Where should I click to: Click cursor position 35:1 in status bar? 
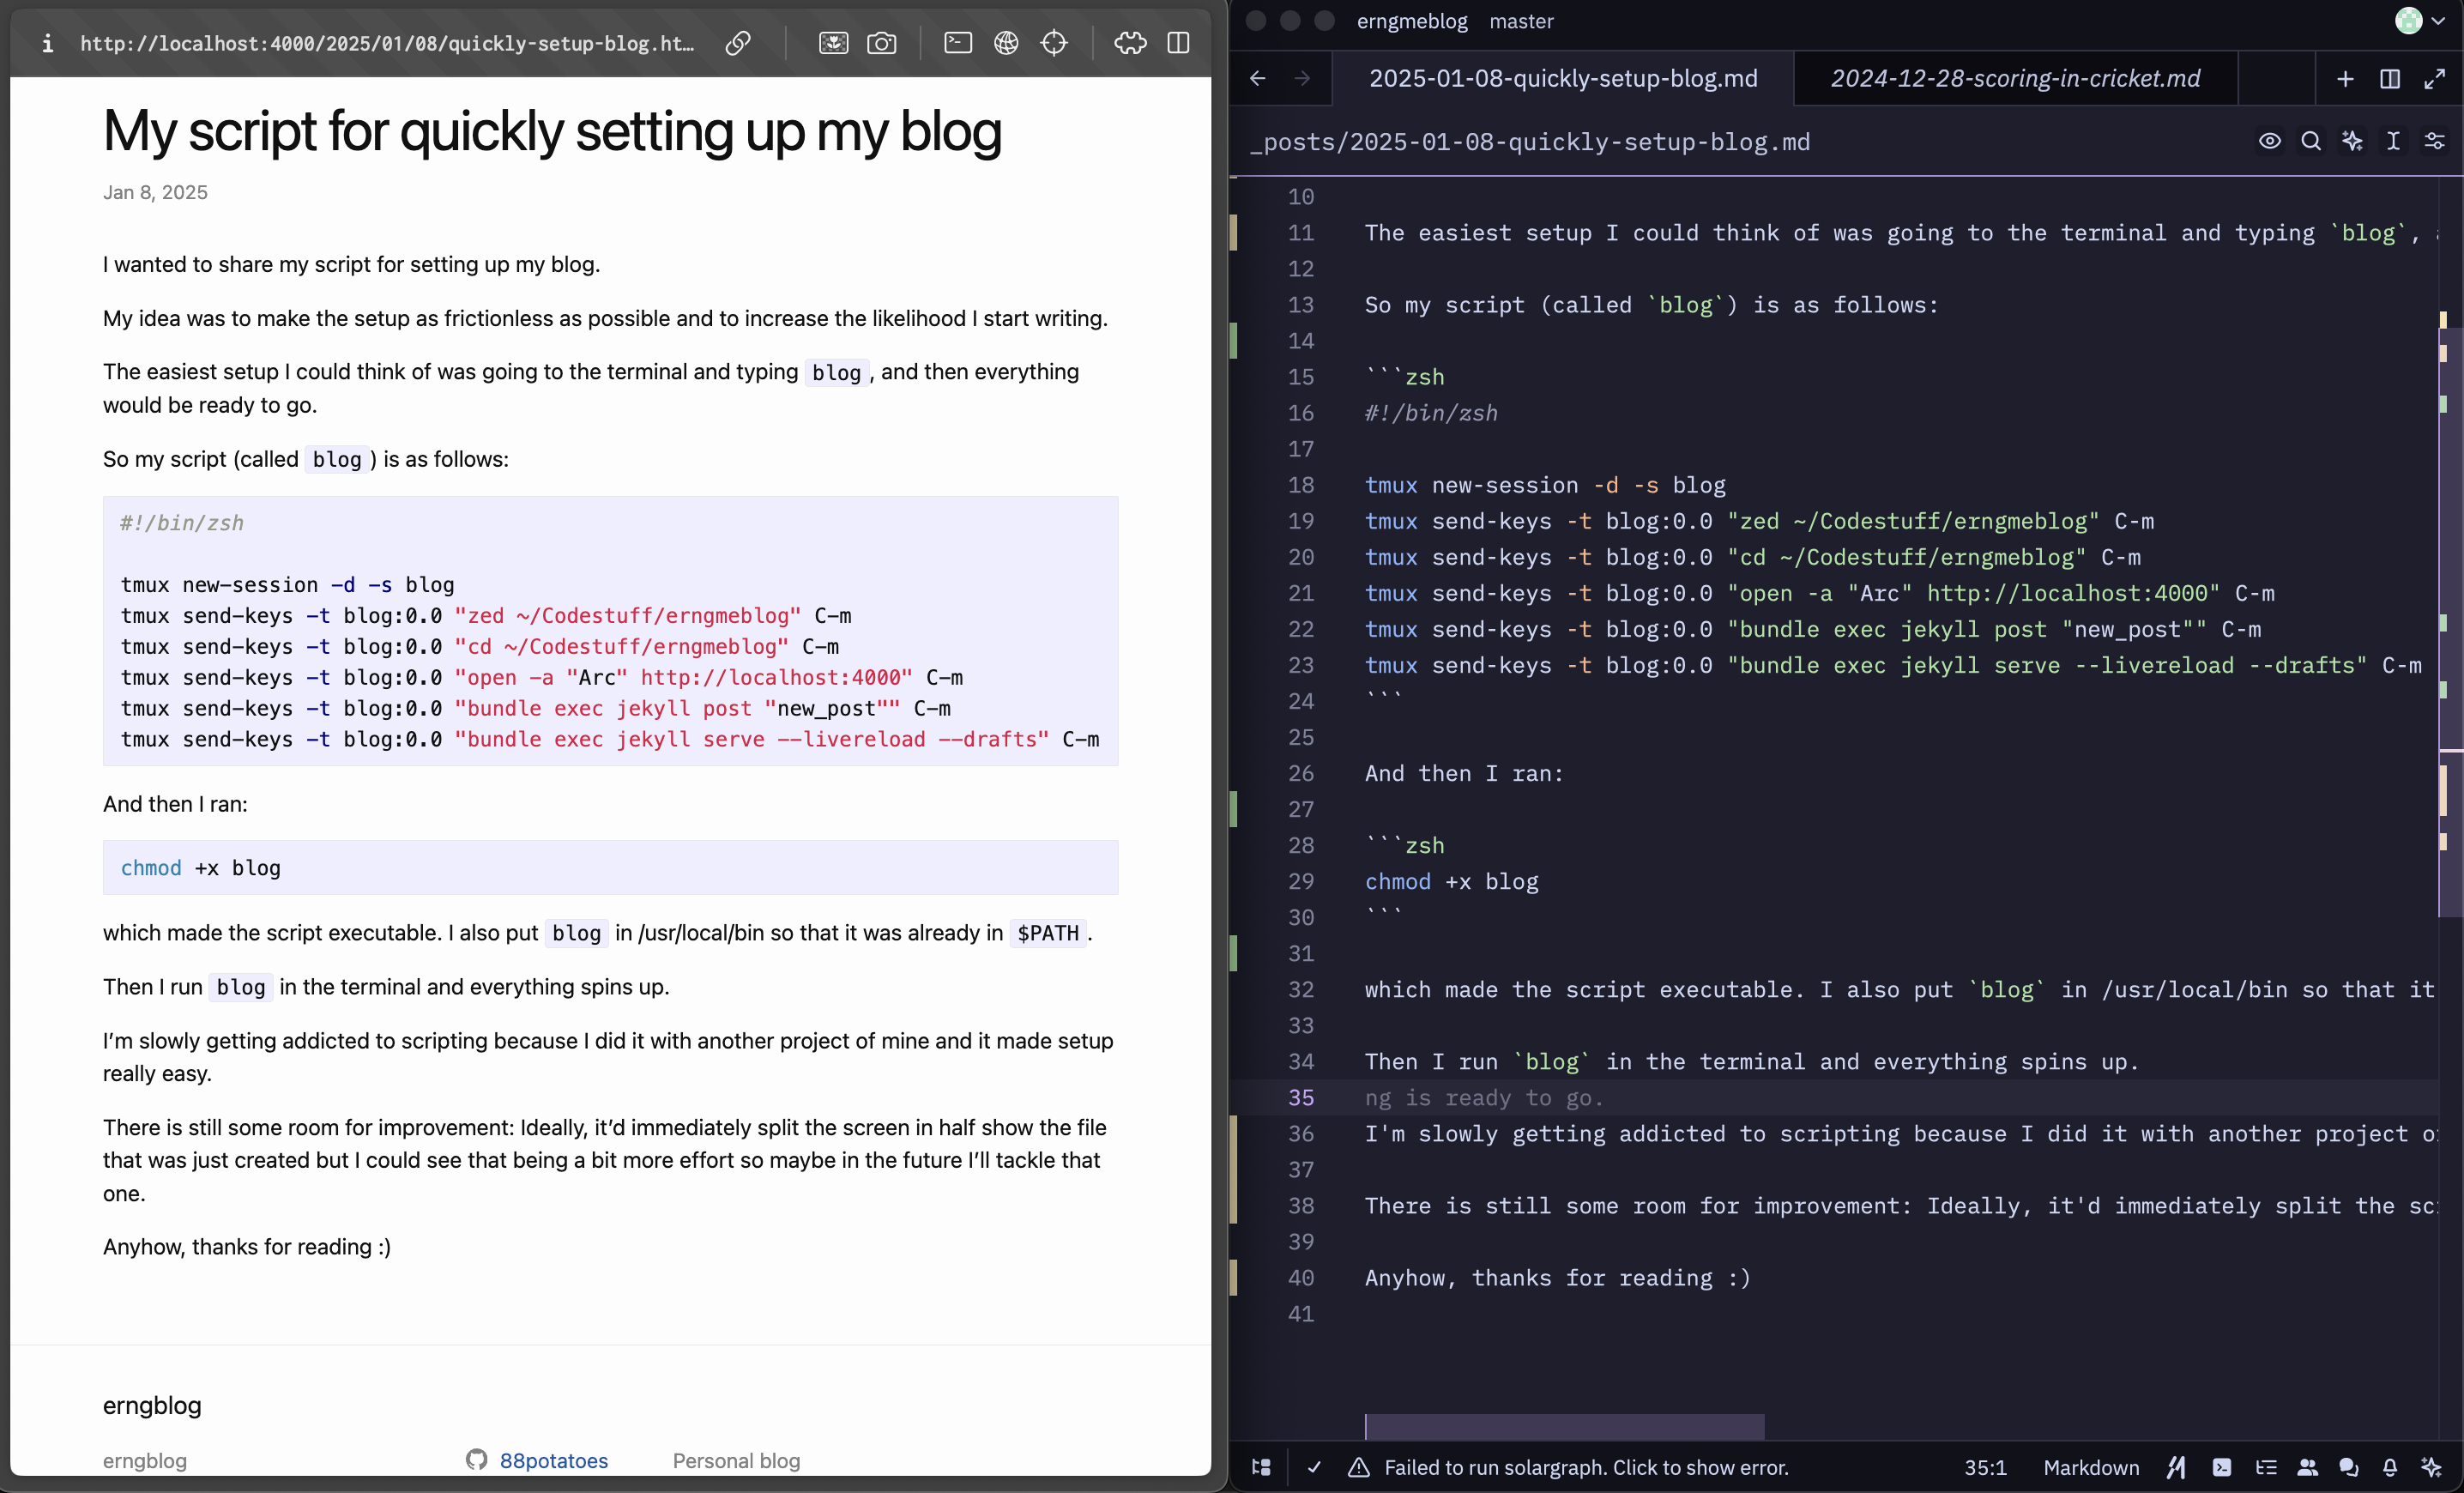1985,1467
